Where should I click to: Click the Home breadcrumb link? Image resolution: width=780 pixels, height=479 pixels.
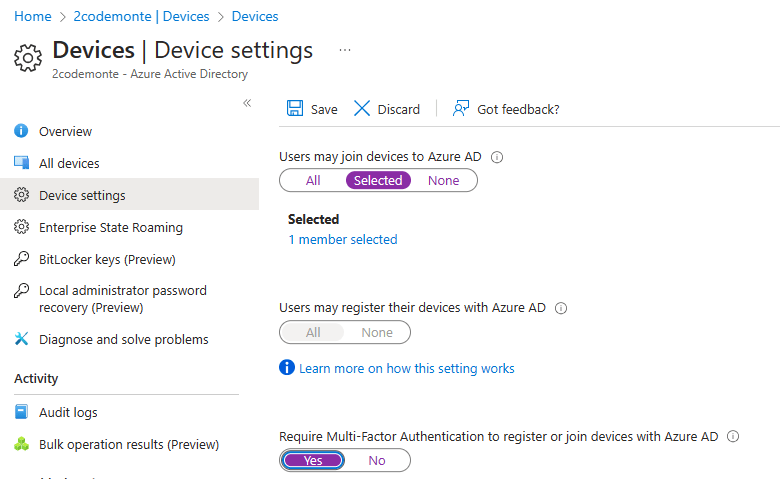point(32,16)
